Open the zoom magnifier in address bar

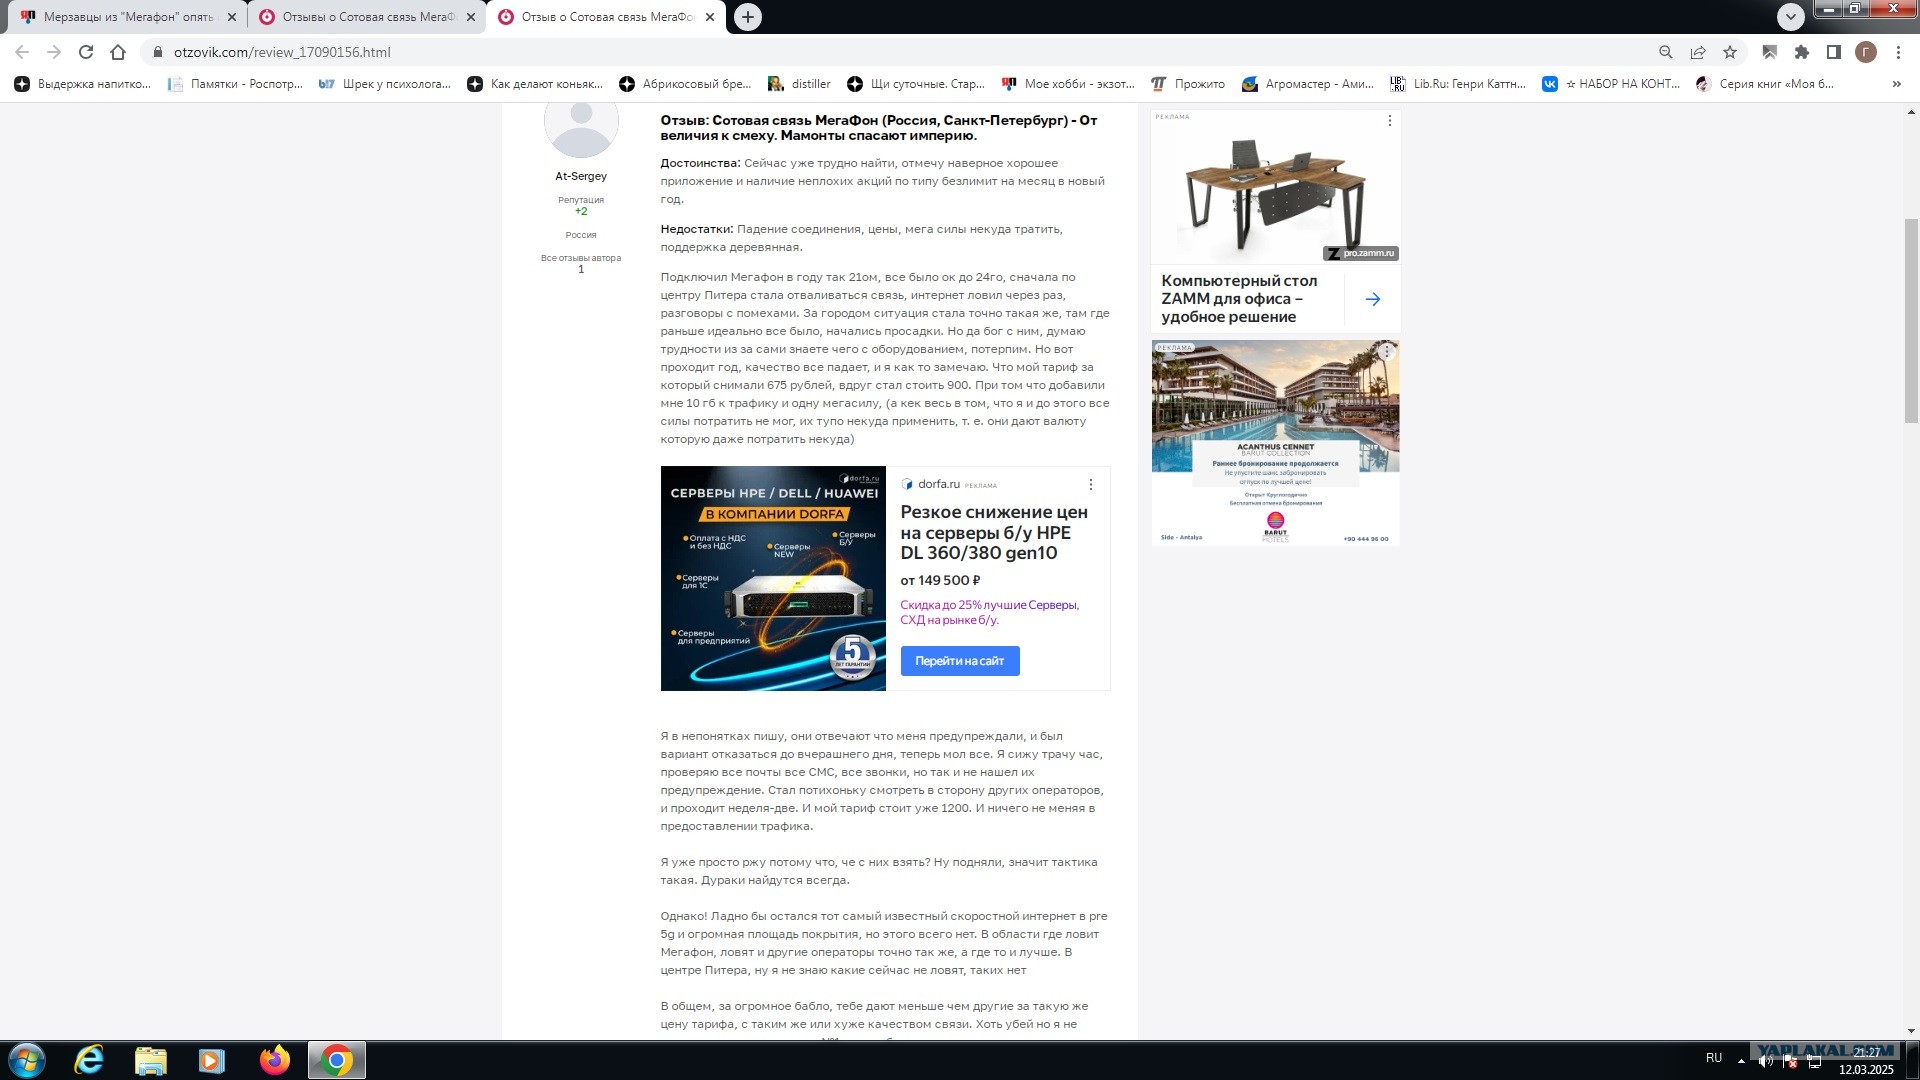1665,52
